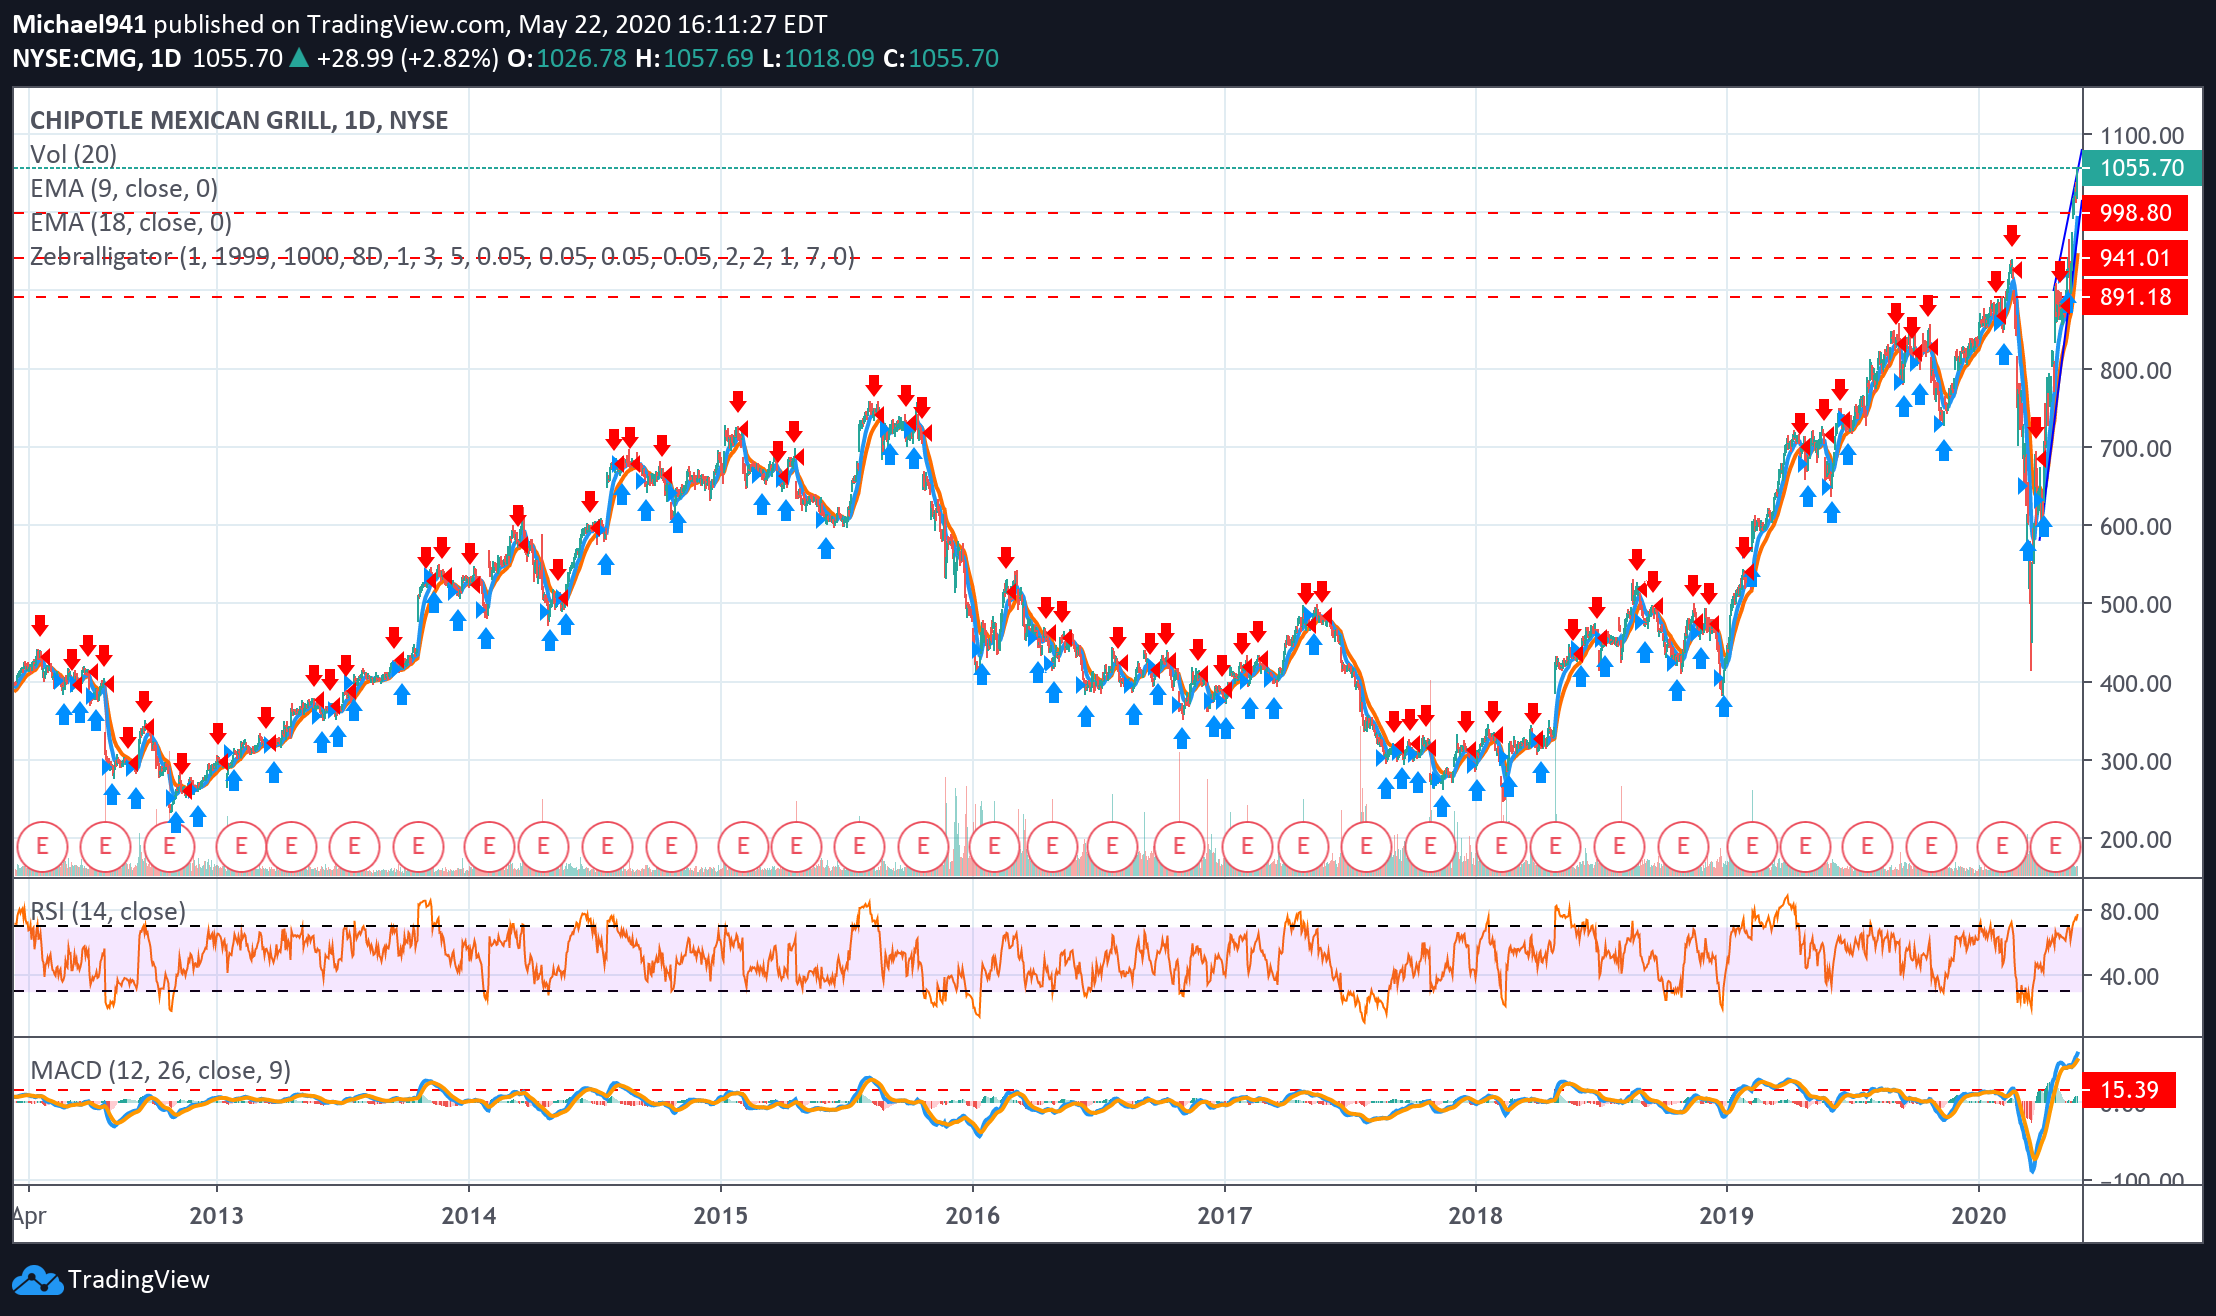Click the MACD (12, 26, close, 9) label
2216x1316 pixels.
click(161, 1070)
